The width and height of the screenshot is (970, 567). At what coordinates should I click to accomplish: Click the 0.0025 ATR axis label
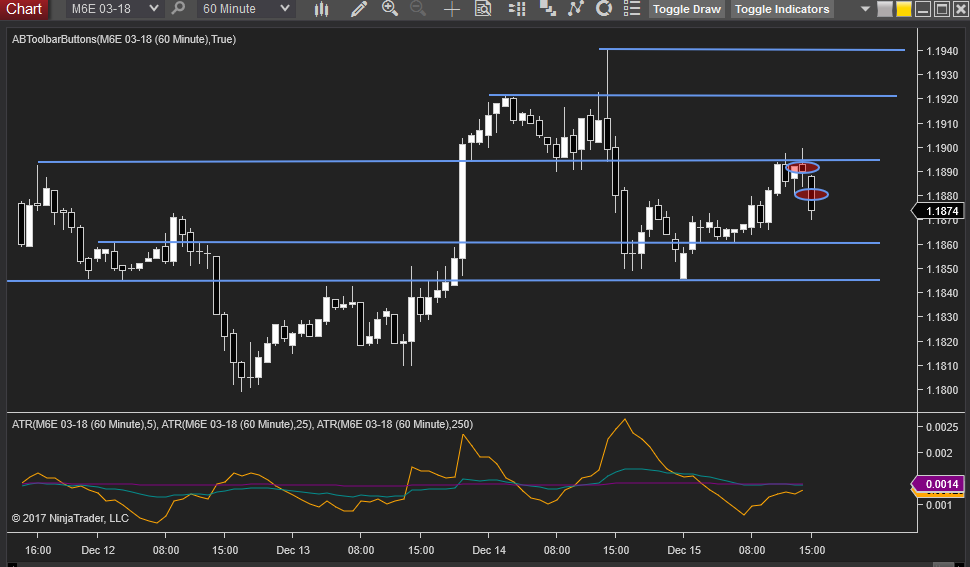click(x=942, y=427)
